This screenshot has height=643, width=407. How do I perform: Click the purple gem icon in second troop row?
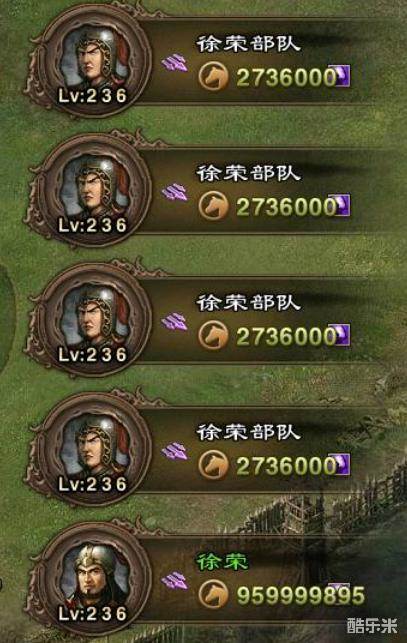point(342,205)
